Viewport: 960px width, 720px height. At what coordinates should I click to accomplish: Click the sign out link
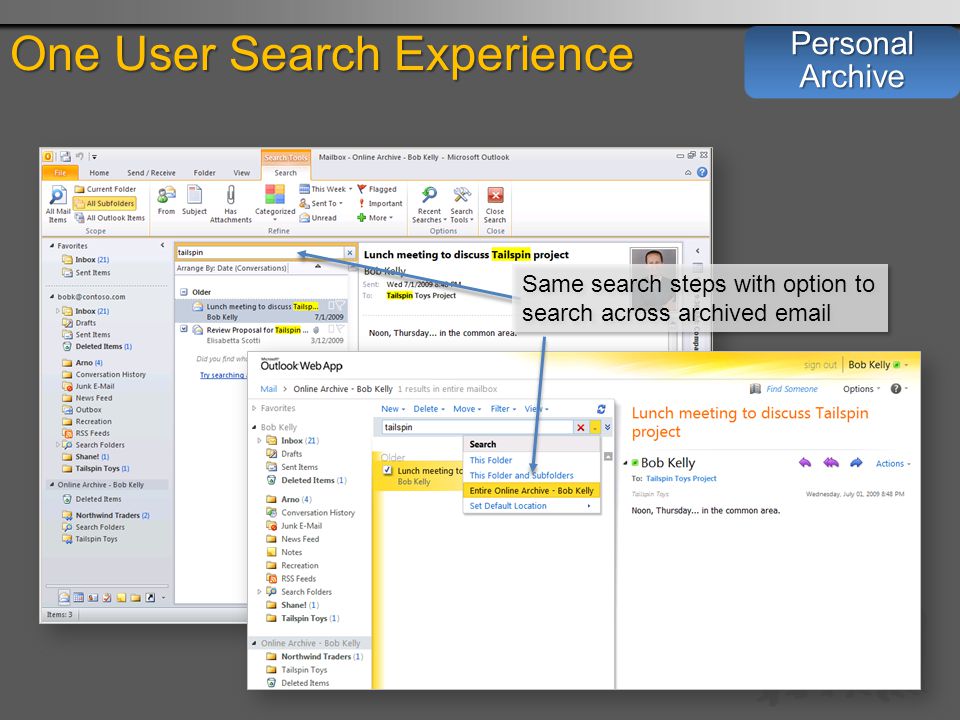tap(820, 365)
